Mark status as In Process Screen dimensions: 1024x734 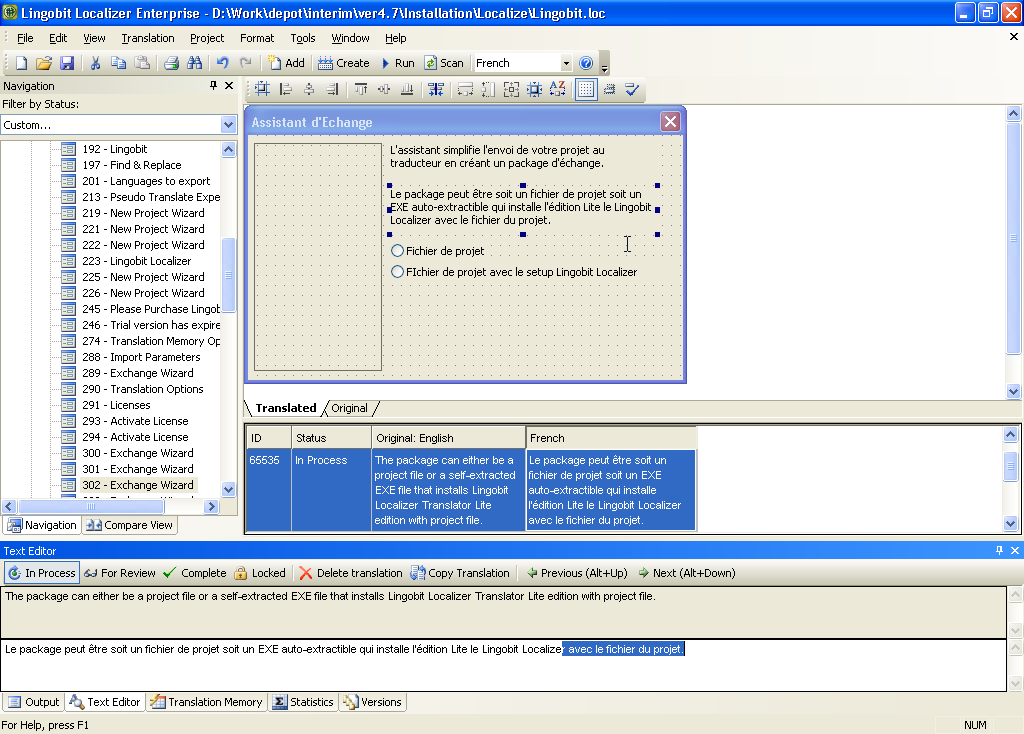(42, 573)
